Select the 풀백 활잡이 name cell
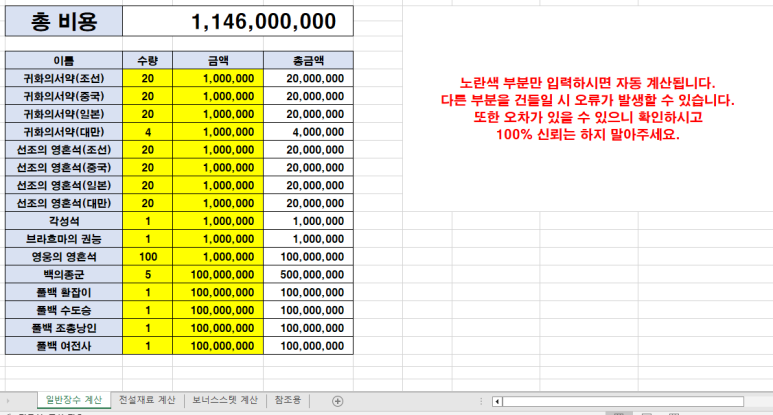The height and width of the screenshot is (415, 773). (x=64, y=292)
